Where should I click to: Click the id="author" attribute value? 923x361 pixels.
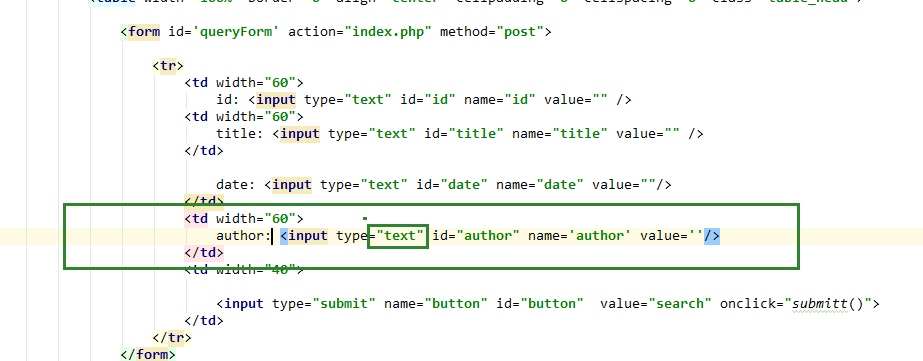(489, 236)
